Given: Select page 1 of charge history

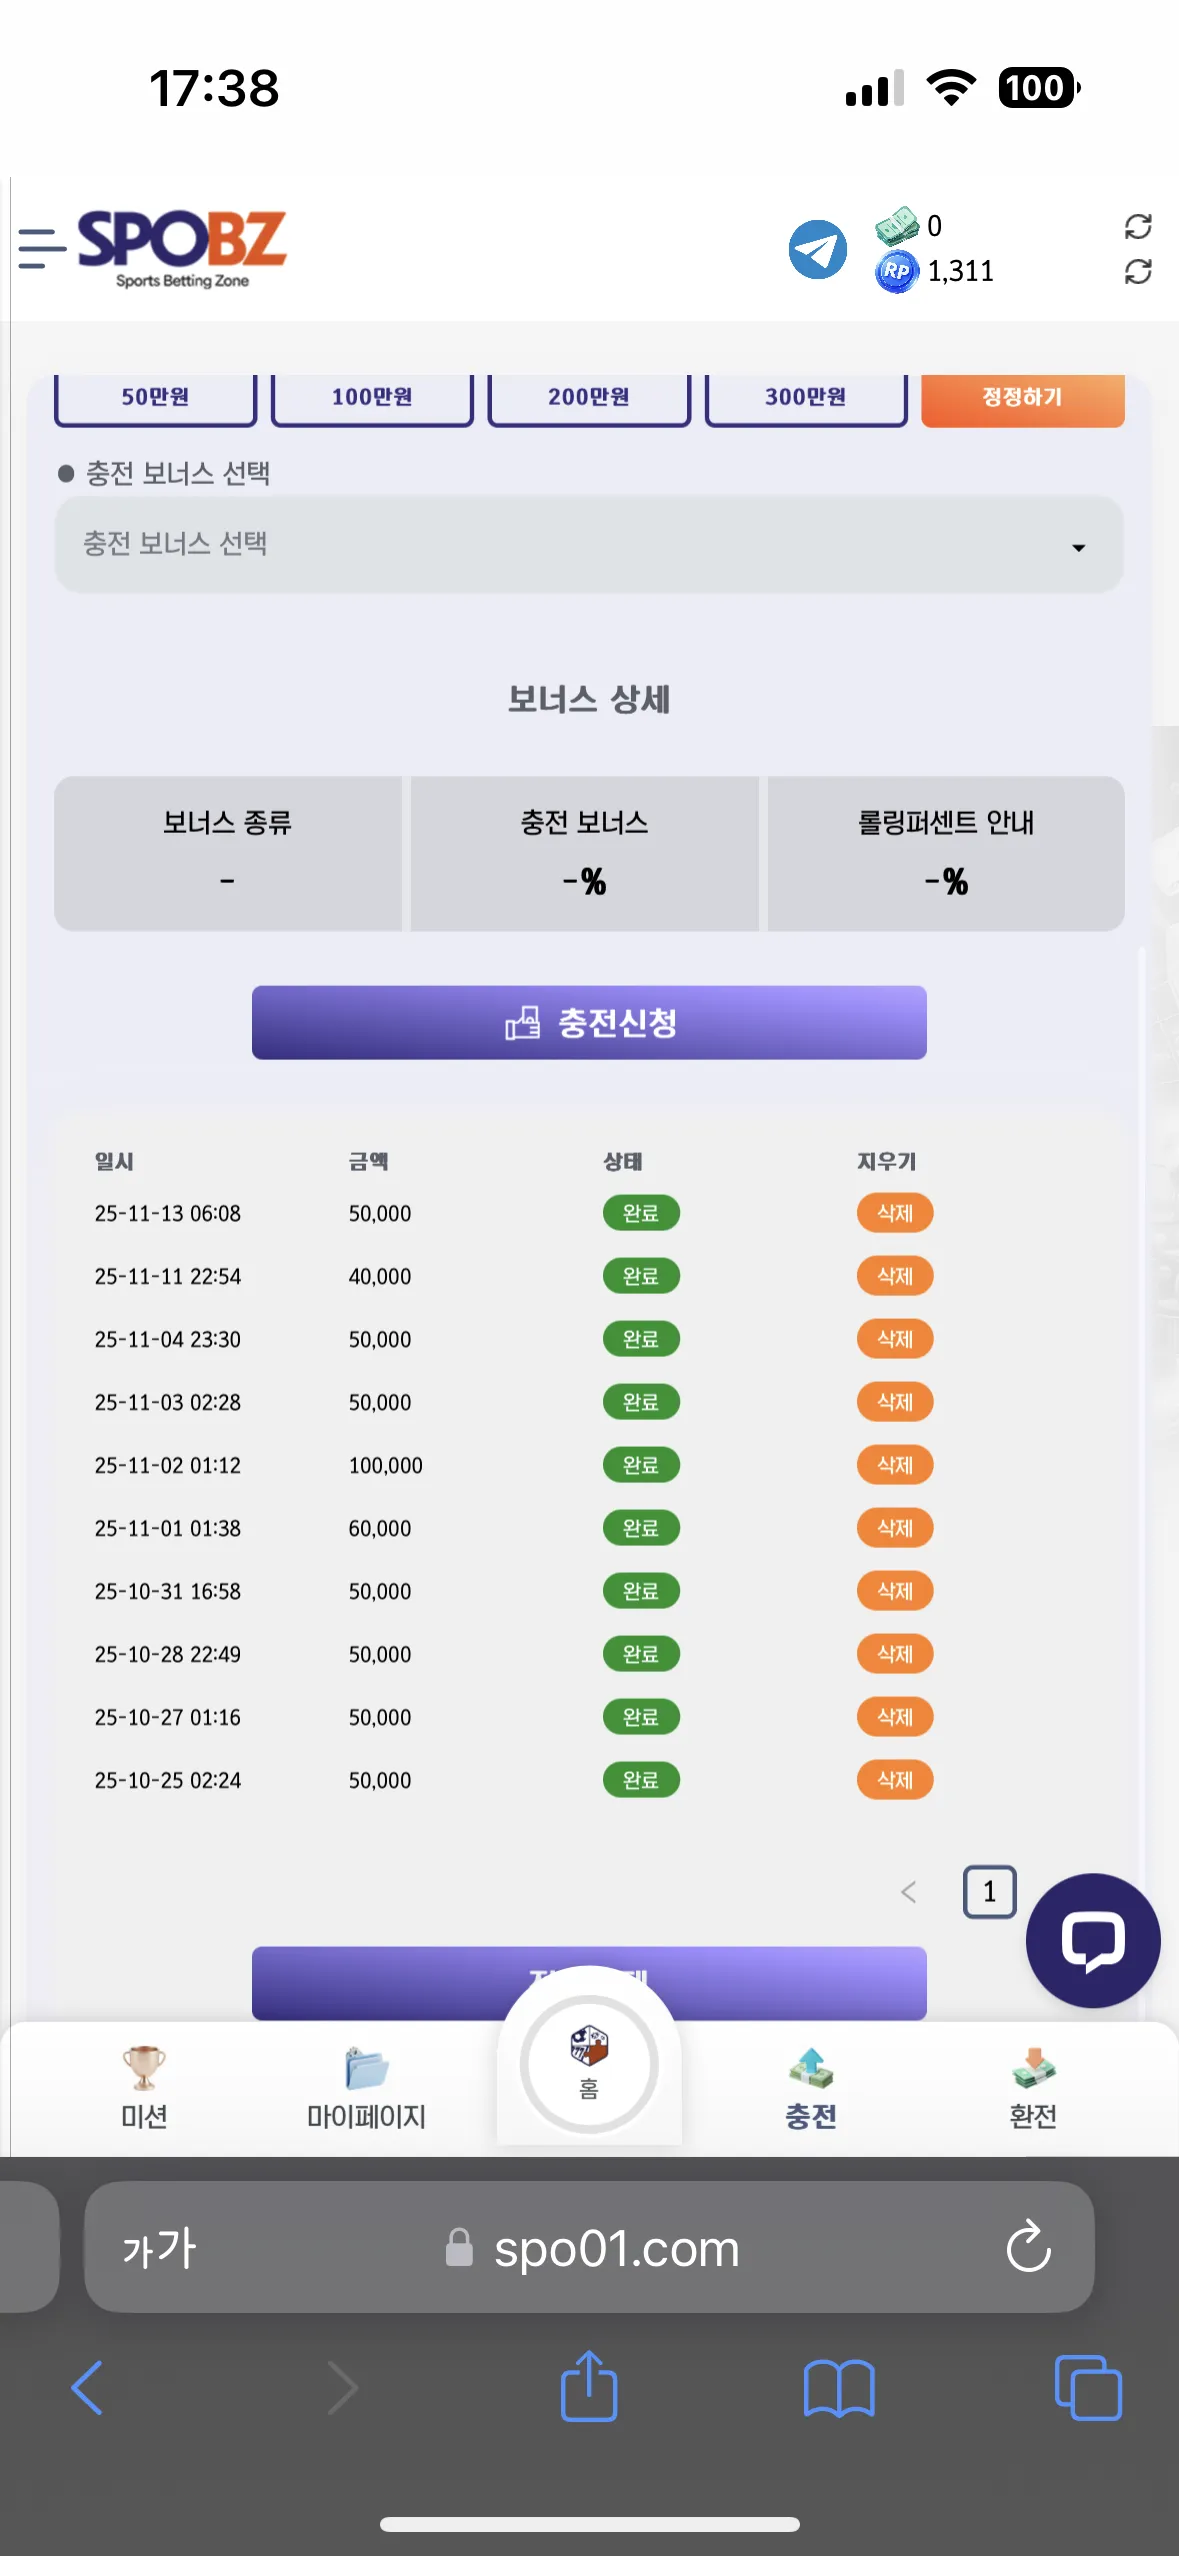Looking at the screenshot, I should pos(989,1892).
